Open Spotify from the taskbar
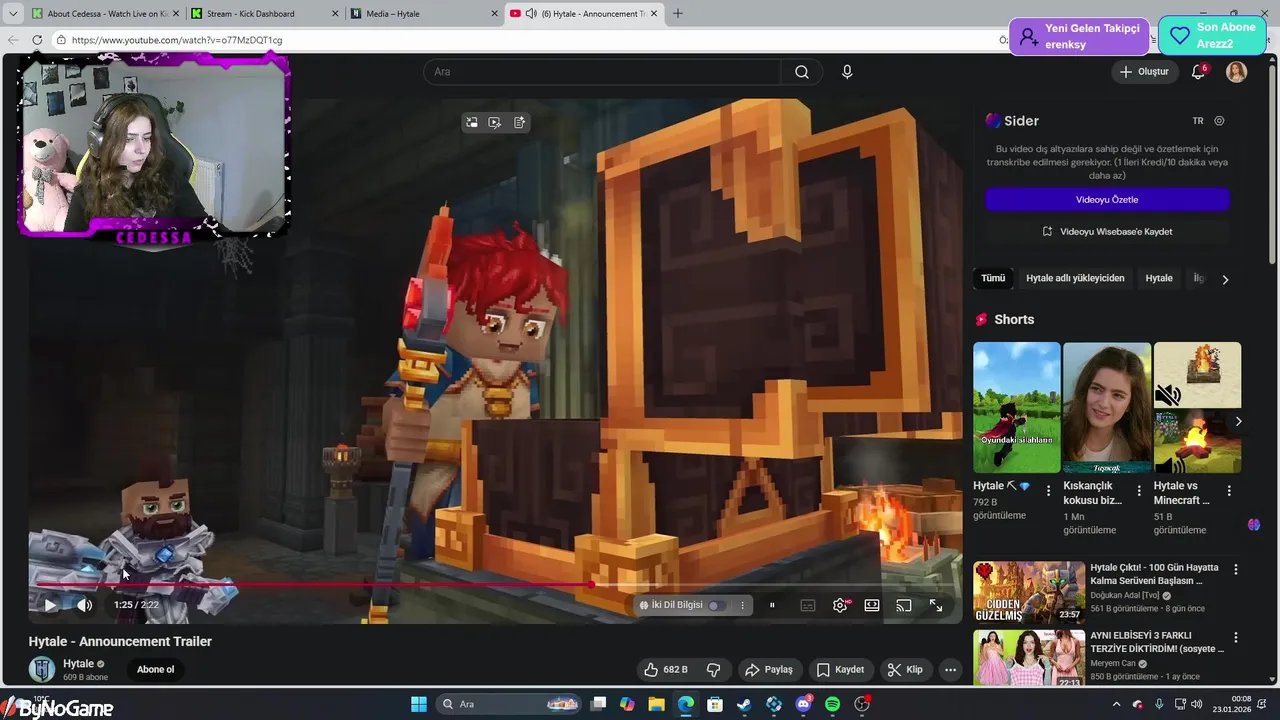 [x=832, y=704]
